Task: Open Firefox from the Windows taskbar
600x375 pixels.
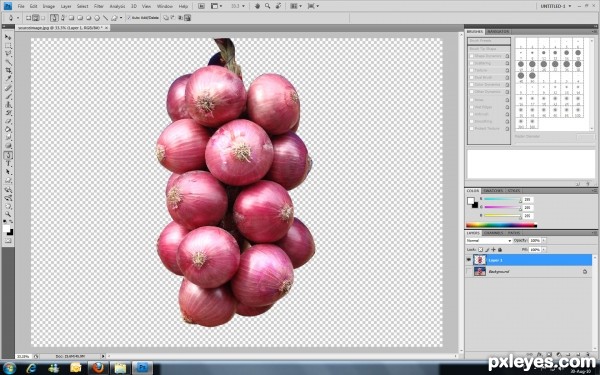Action: point(98,368)
